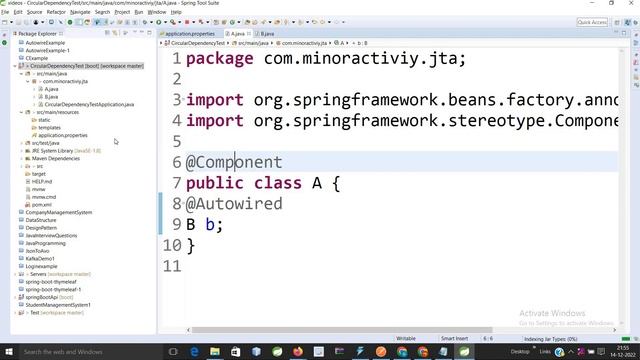Expand the springBootApi project
640x360 pixels.
(15, 298)
